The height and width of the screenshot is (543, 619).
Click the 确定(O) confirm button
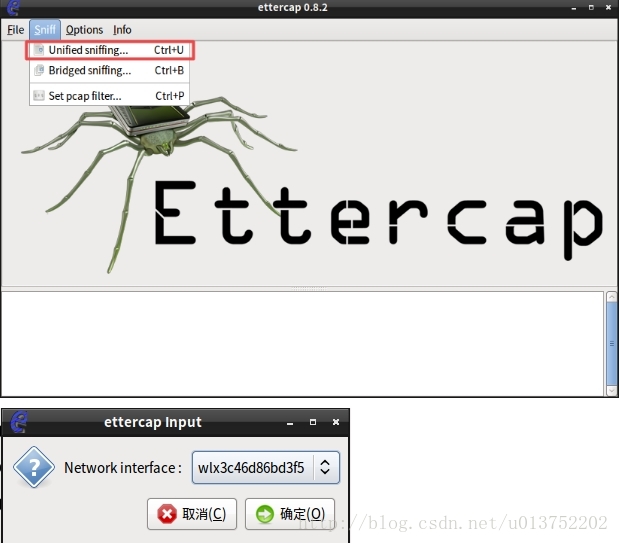point(290,514)
